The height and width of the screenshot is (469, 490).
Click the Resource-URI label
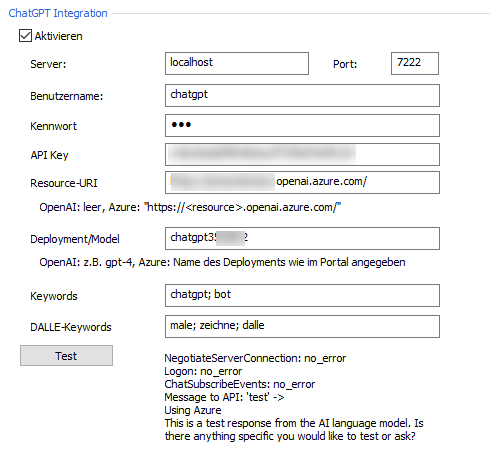64,183
